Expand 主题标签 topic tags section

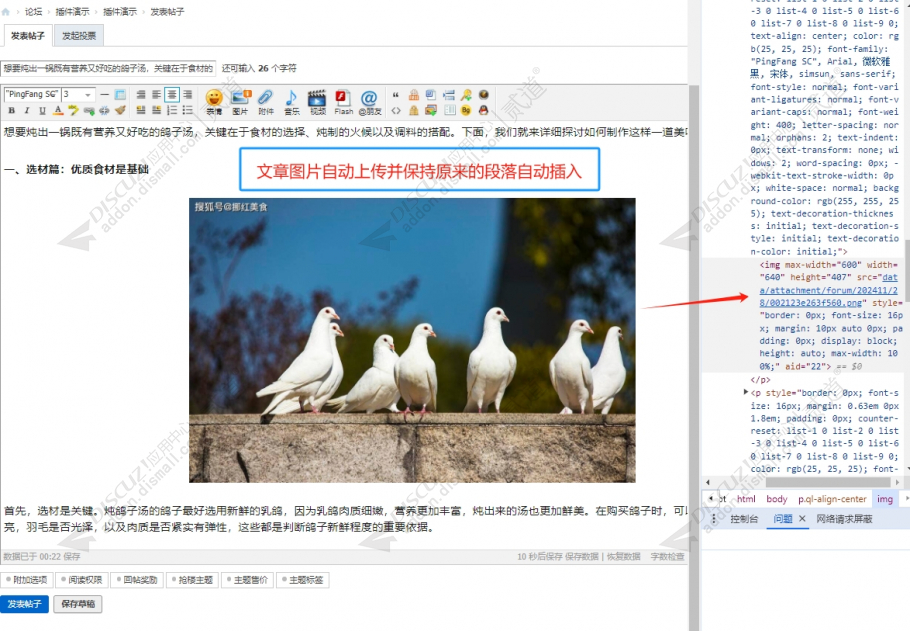point(302,579)
